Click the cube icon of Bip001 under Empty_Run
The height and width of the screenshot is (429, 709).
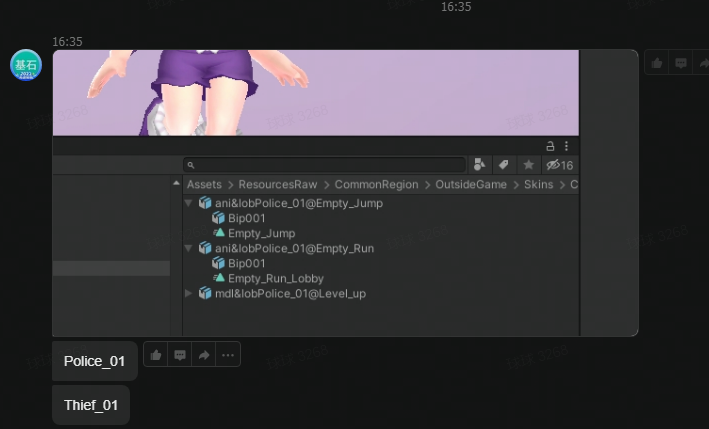[x=218, y=264]
